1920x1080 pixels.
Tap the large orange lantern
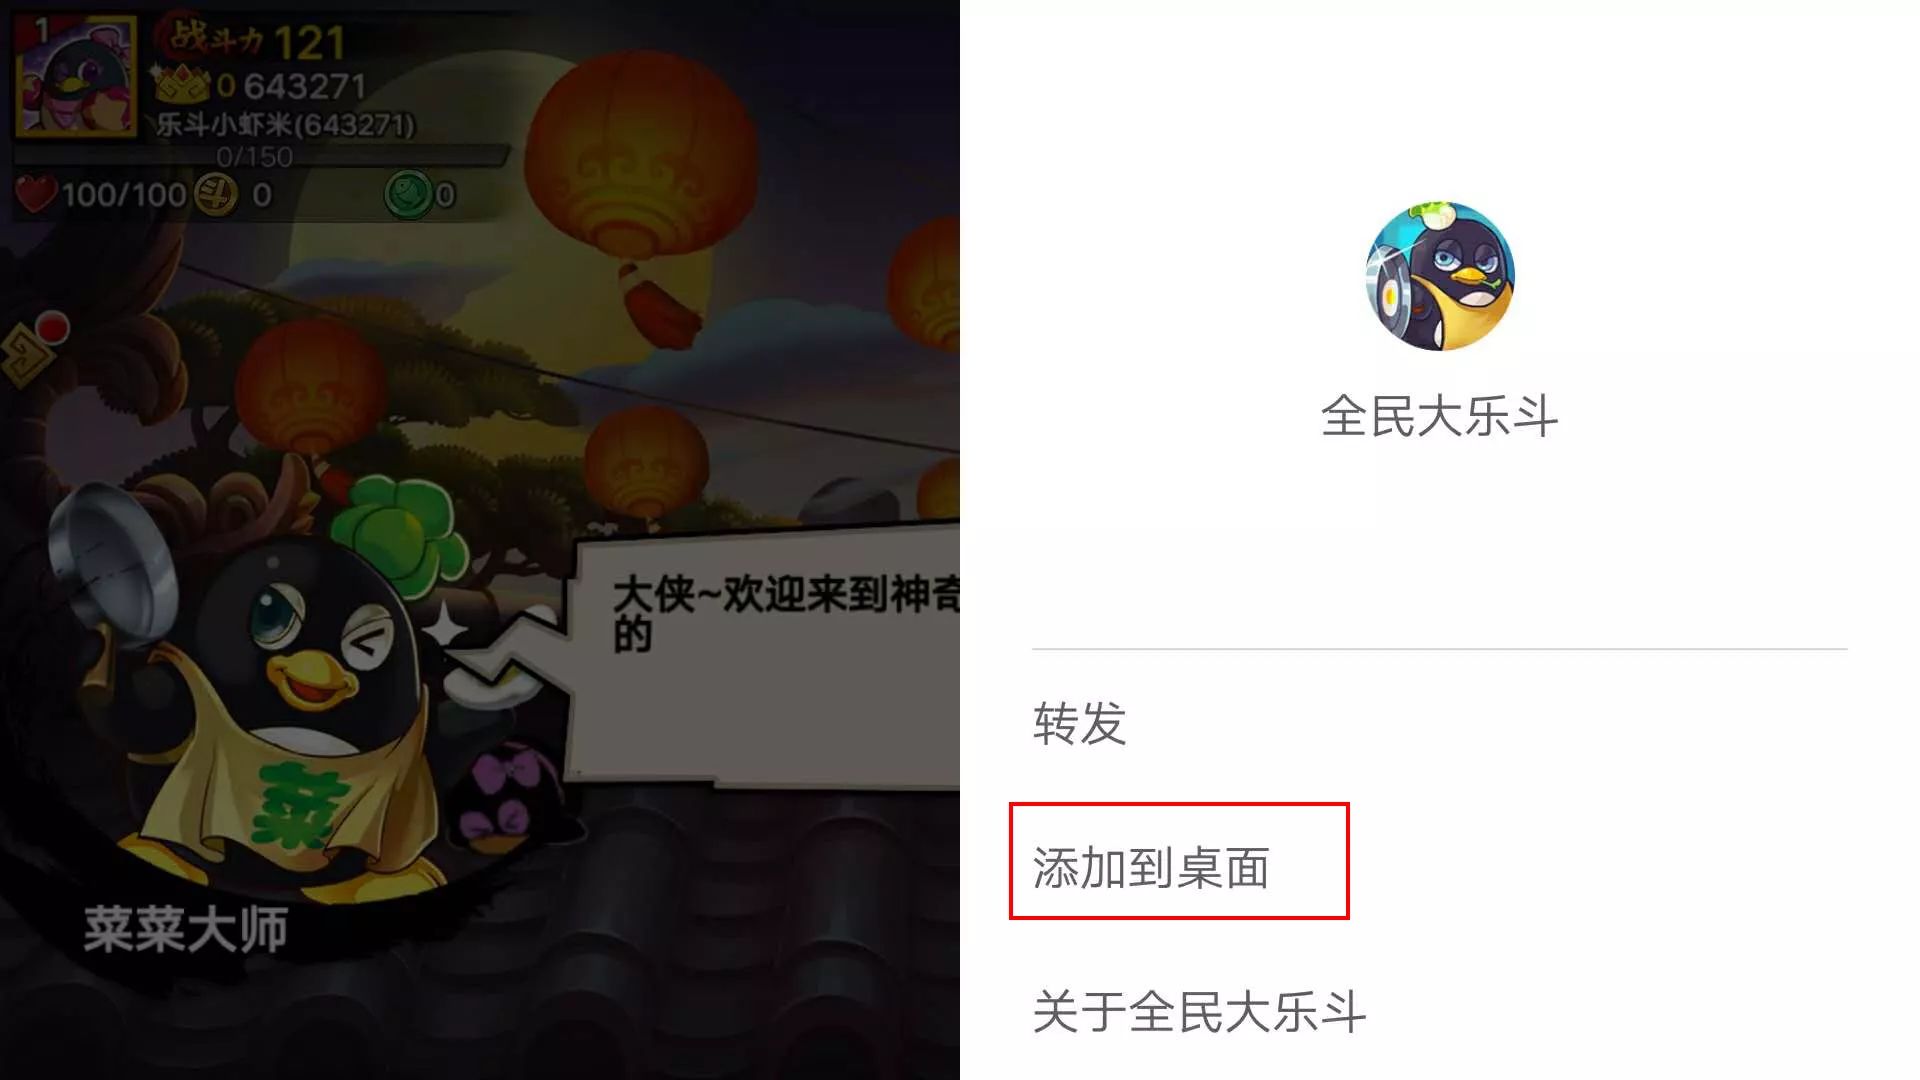coord(640,160)
